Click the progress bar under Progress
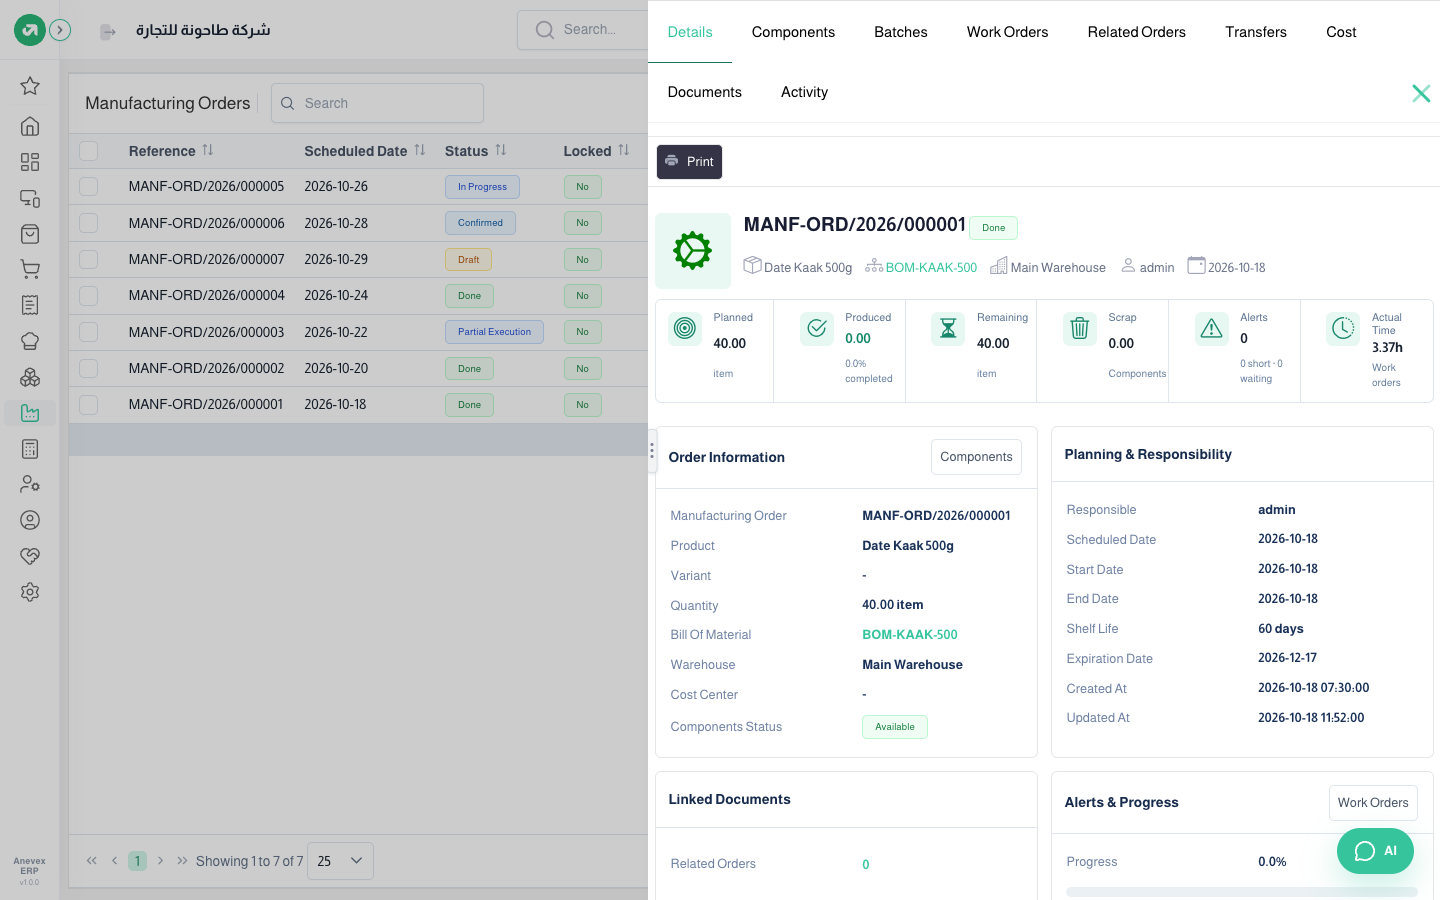Screen dimensions: 1440x900 (1242, 892)
